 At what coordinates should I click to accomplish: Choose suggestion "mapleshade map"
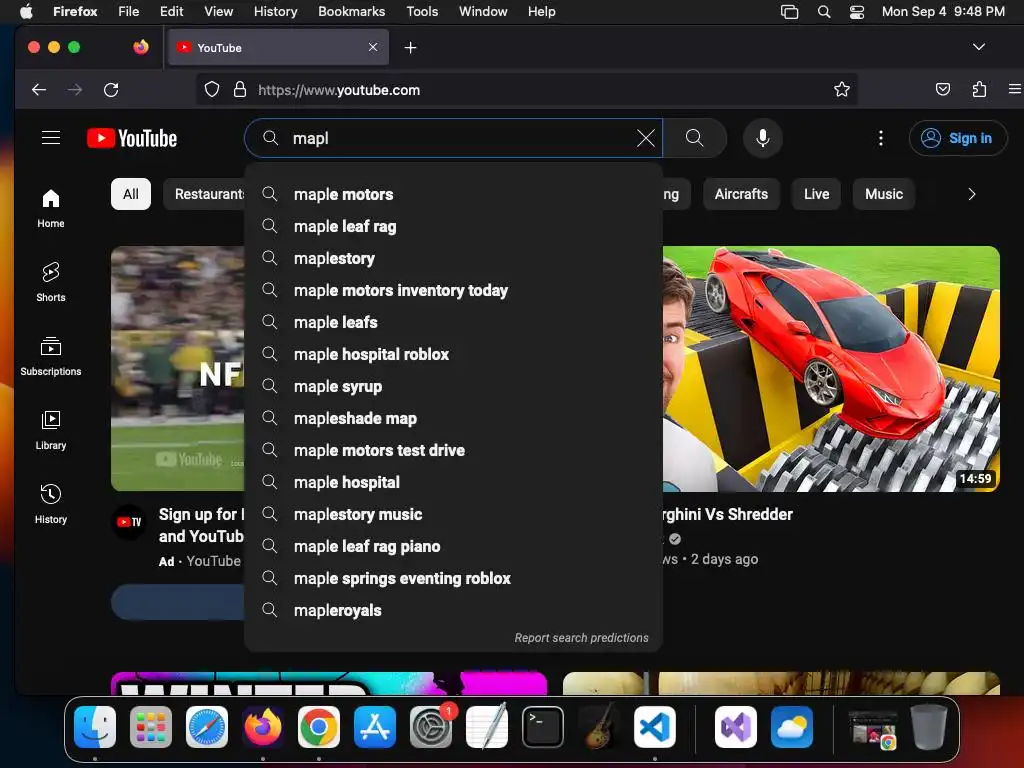453,418
